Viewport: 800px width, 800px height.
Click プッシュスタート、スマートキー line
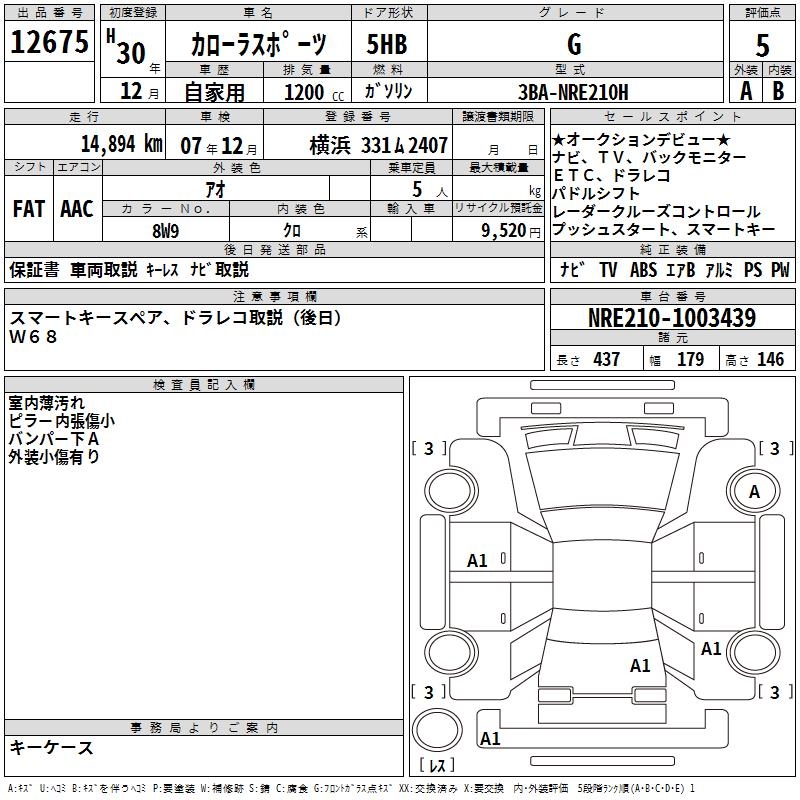(x=664, y=229)
